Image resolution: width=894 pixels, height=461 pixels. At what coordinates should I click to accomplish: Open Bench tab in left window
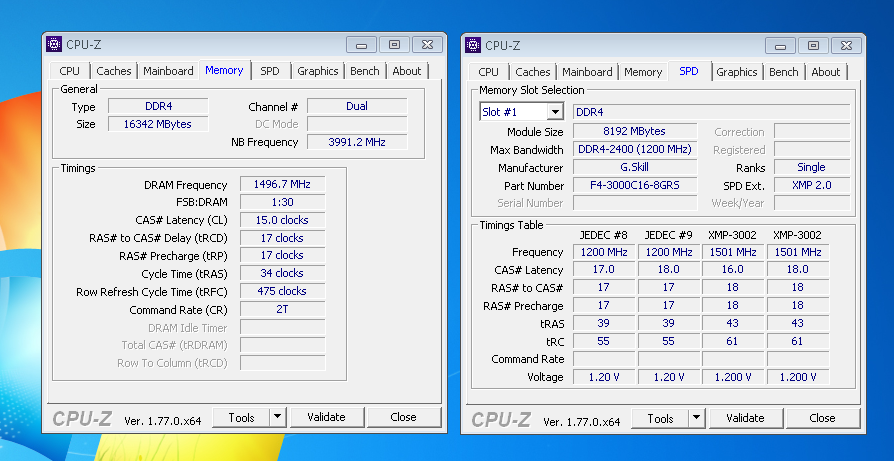pyautogui.click(x=365, y=71)
